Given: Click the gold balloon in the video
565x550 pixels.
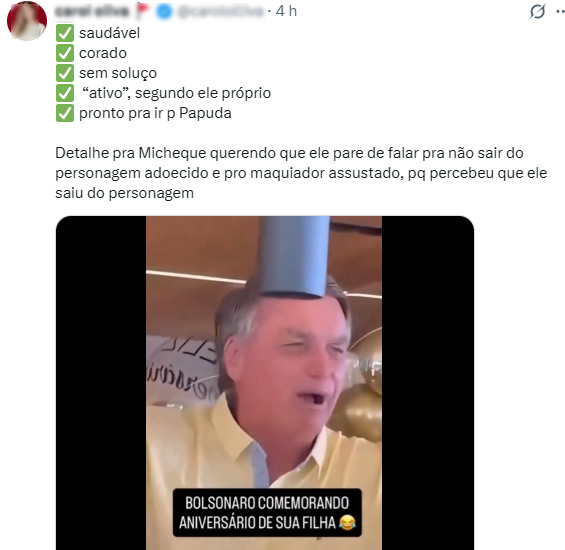Looking at the screenshot, I should click(357, 409).
